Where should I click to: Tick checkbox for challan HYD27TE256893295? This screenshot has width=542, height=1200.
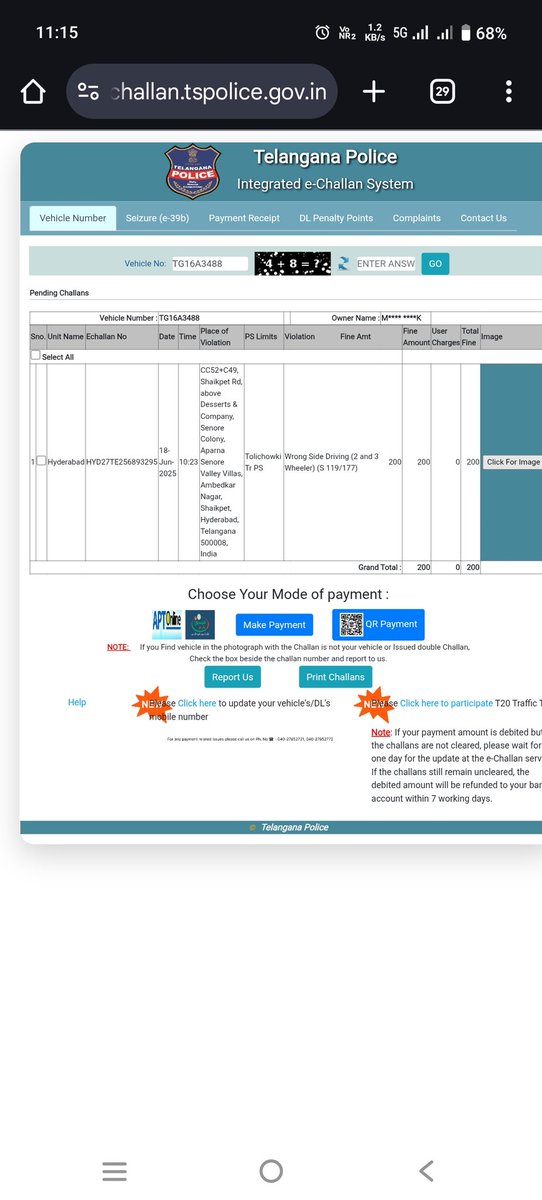coord(41,461)
